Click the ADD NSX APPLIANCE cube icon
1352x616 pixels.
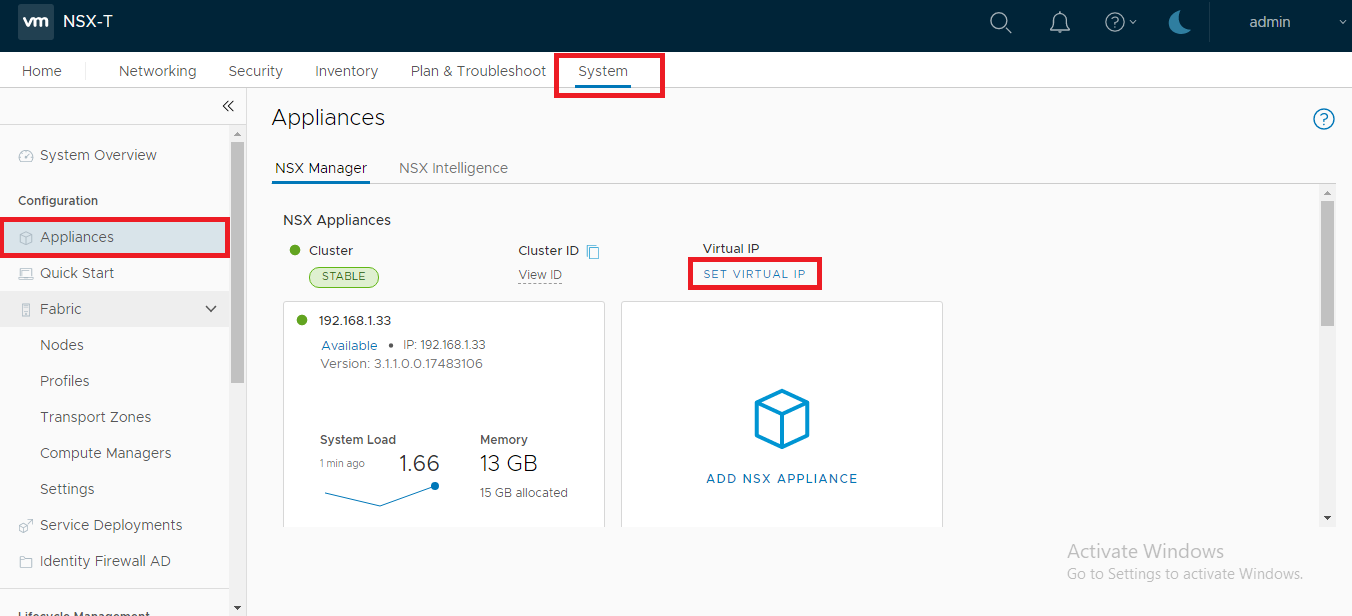coord(782,419)
